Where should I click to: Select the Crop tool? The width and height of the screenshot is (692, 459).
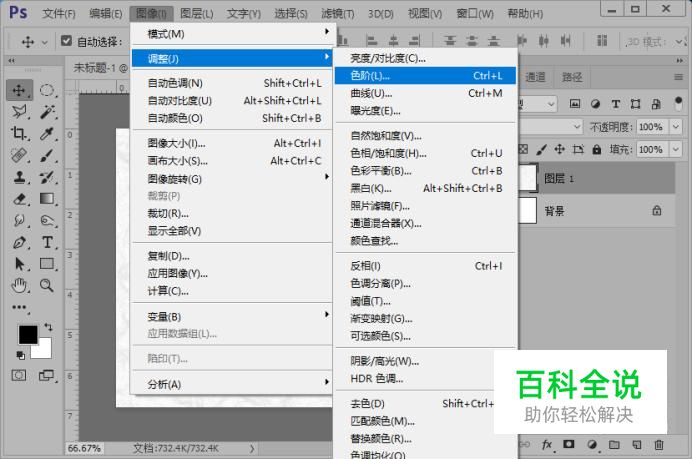[x=19, y=133]
